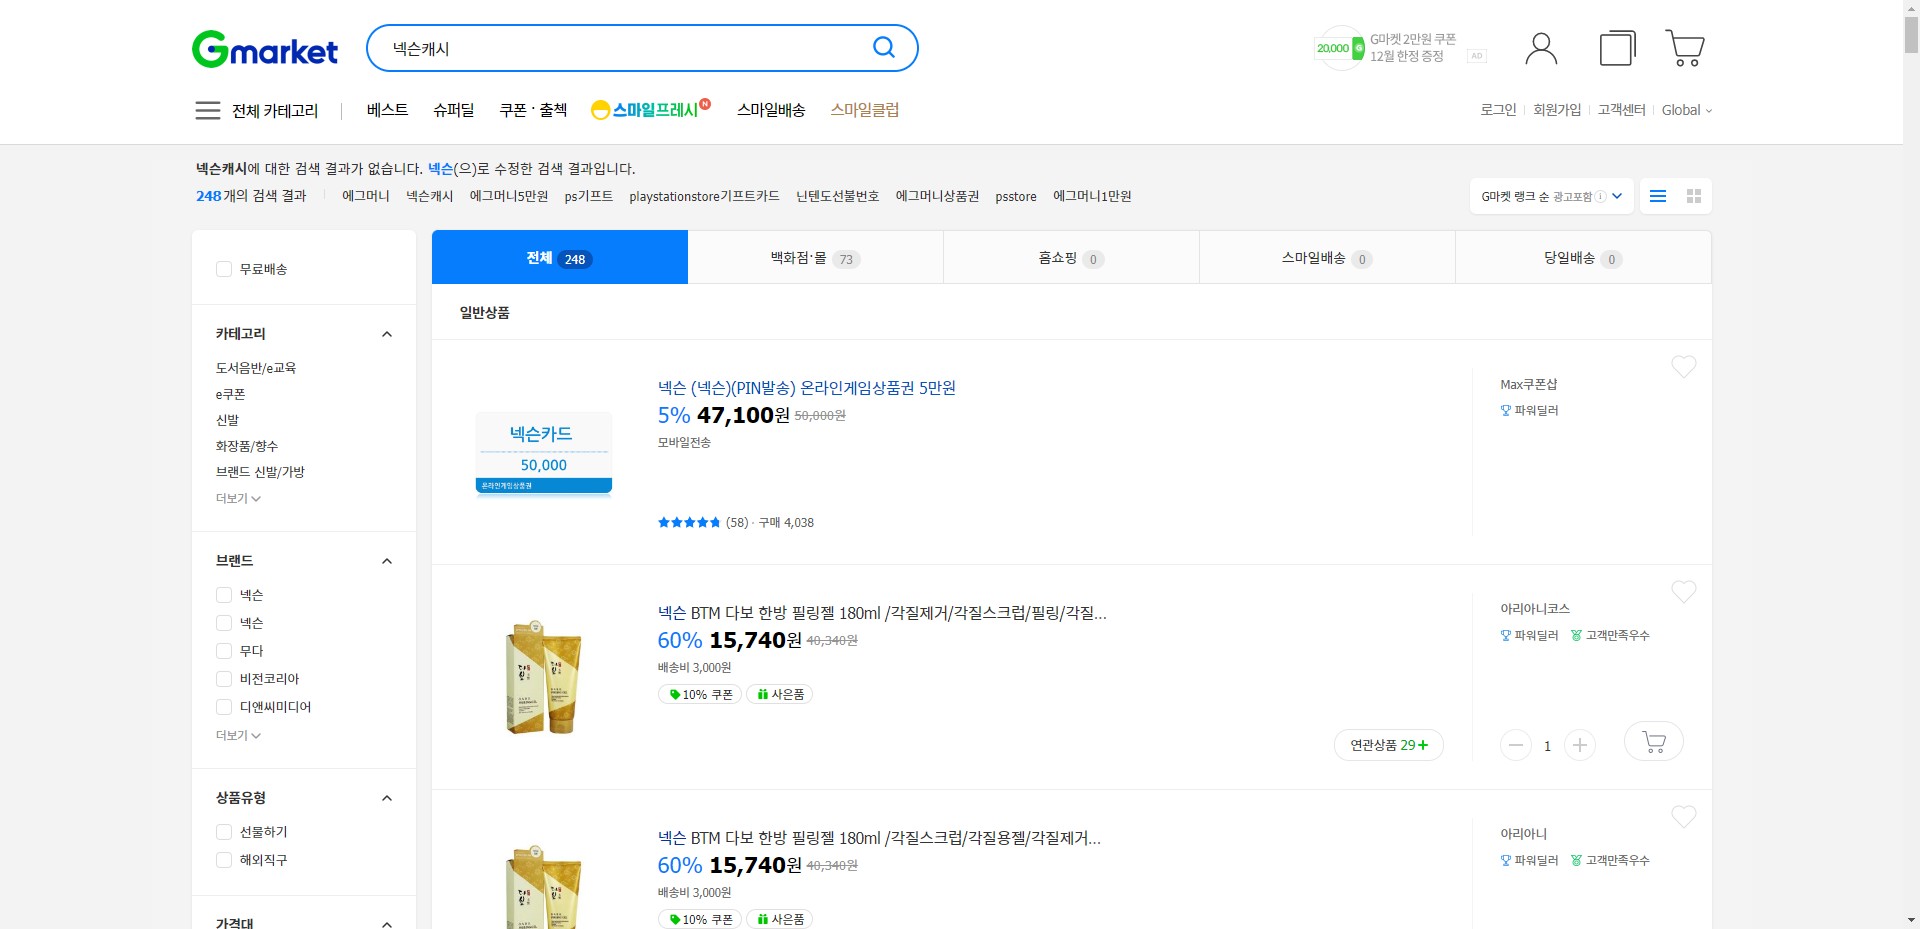Collapse the 상품유형 filter section
This screenshot has height=929, width=1920.
(x=387, y=798)
